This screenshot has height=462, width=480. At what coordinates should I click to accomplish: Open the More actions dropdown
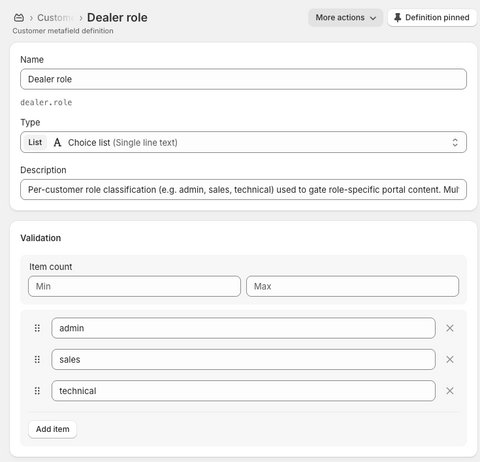(345, 18)
